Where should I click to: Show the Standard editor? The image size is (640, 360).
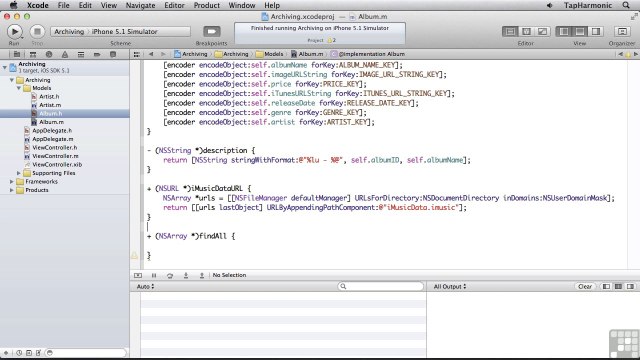click(510, 31)
